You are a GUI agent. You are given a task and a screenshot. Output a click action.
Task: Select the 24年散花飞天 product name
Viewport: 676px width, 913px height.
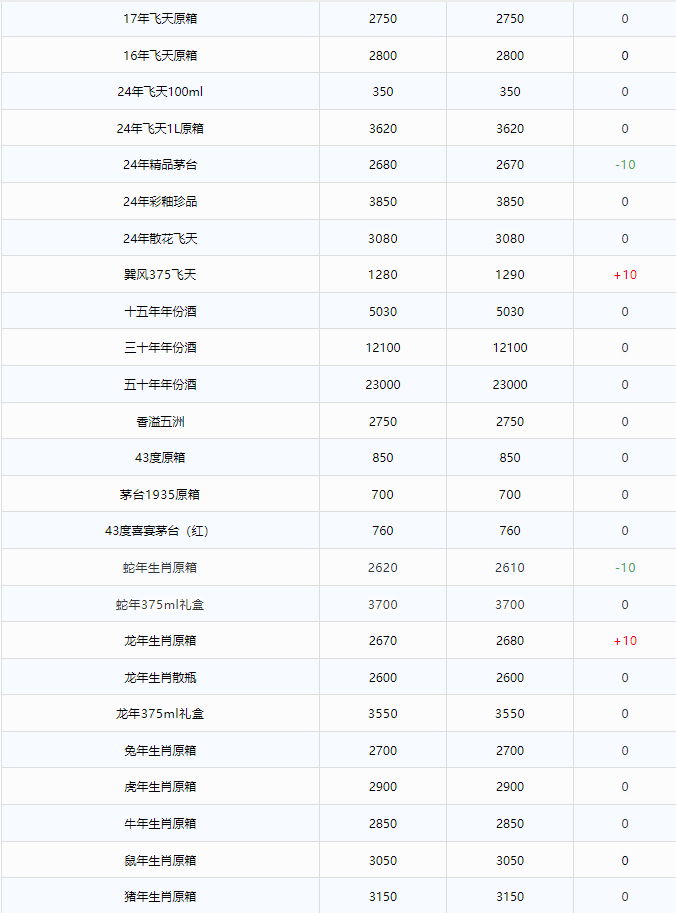(160, 238)
